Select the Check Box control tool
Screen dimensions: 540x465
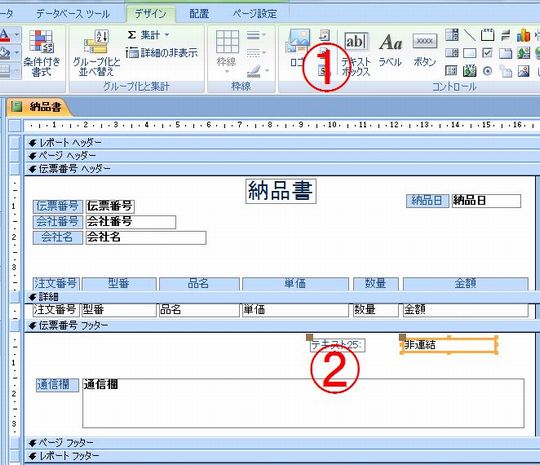[x=487, y=53]
